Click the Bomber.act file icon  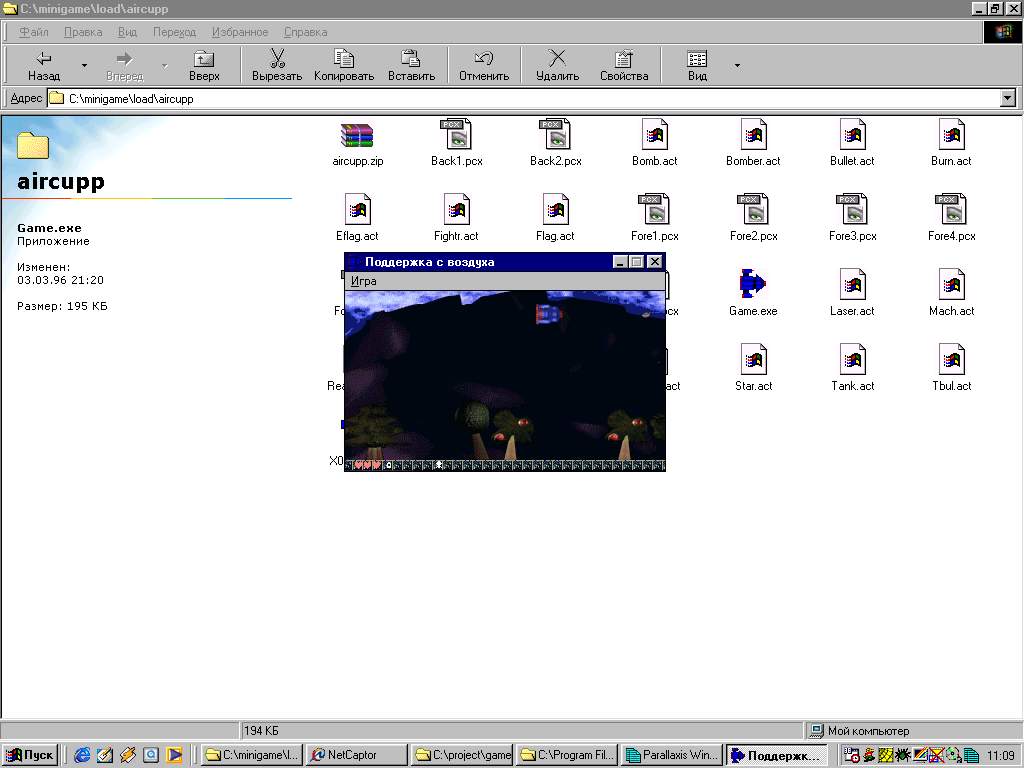(752, 136)
